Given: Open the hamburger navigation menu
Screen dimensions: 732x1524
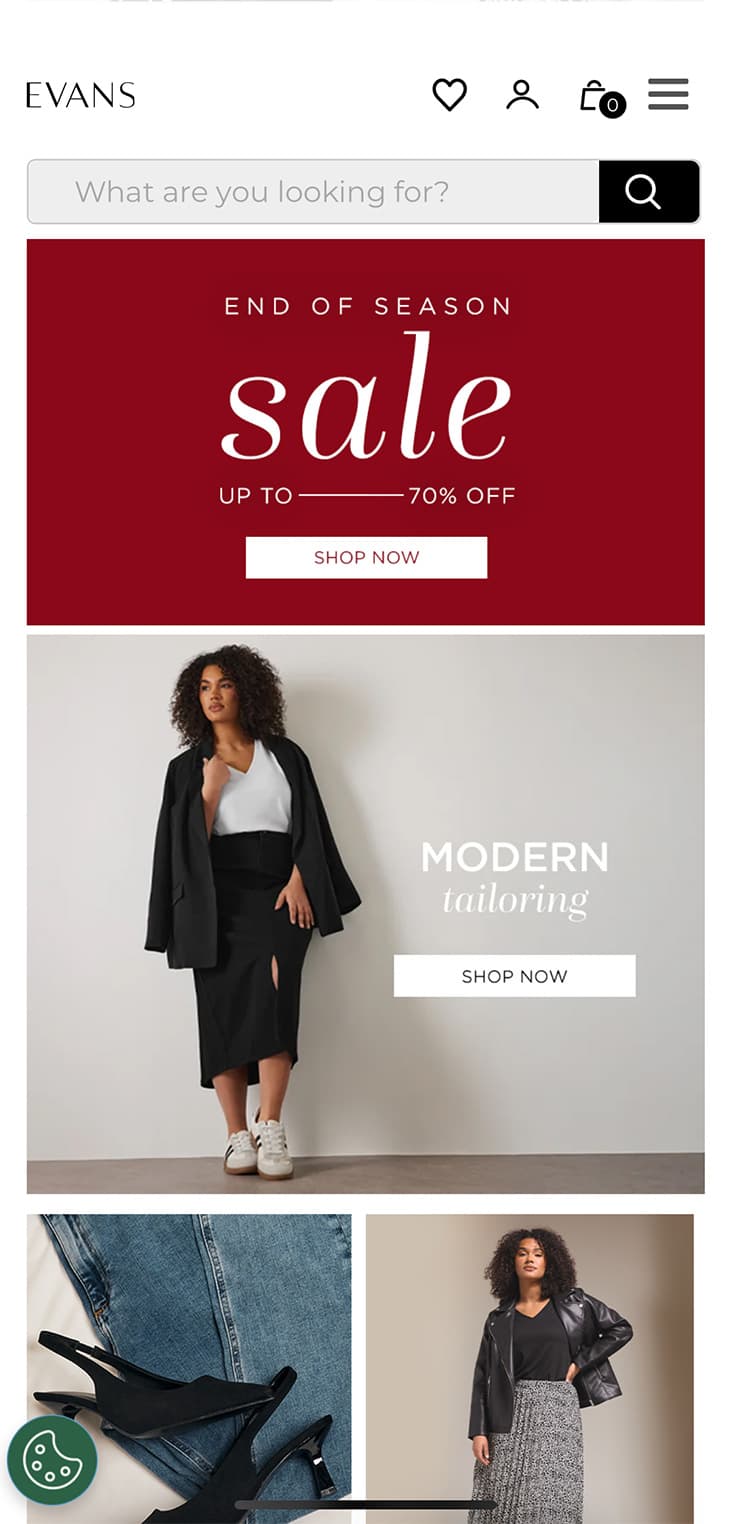Looking at the screenshot, I should click(x=668, y=95).
